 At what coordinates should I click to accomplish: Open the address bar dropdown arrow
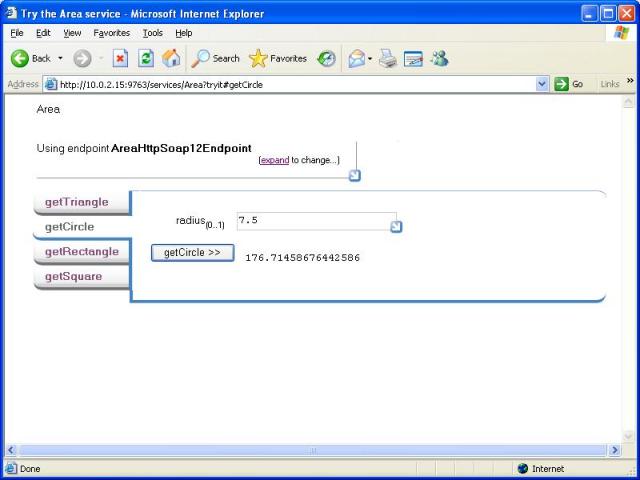click(x=542, y=85)
